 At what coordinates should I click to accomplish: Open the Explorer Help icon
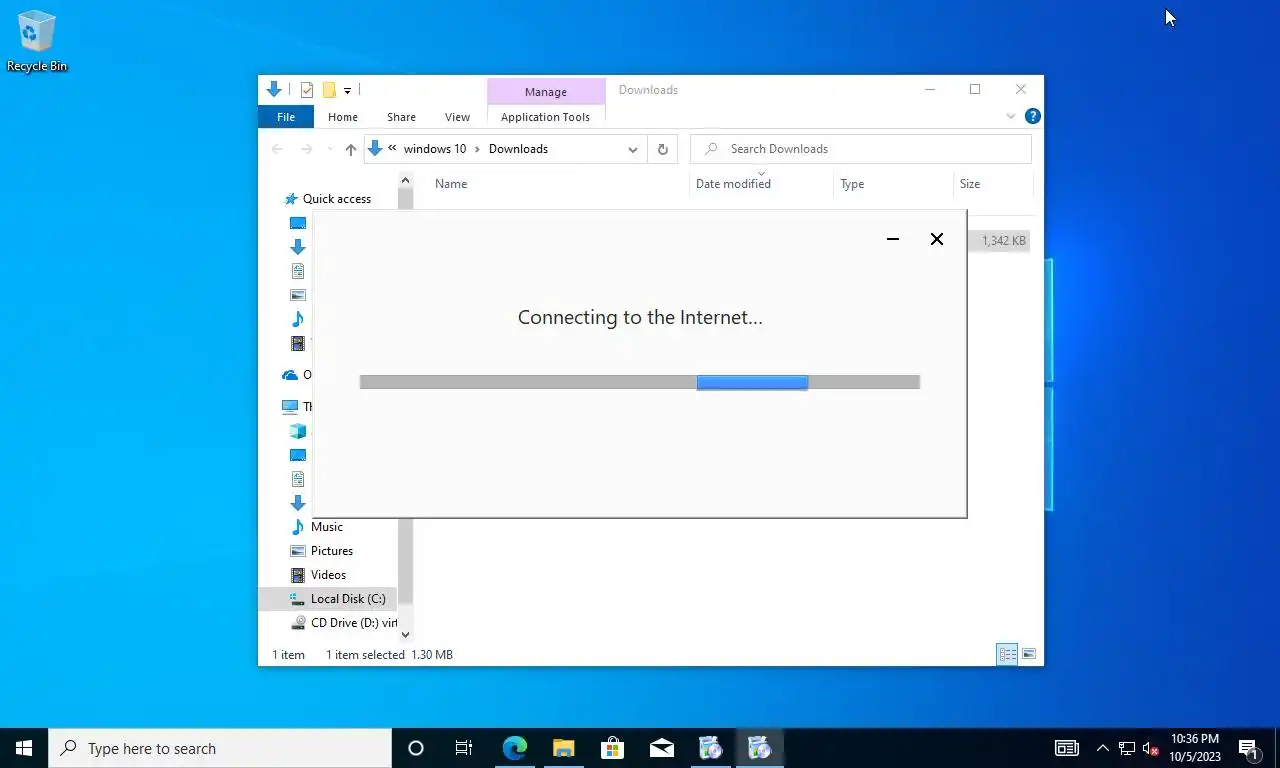(x=1033, y=117)
